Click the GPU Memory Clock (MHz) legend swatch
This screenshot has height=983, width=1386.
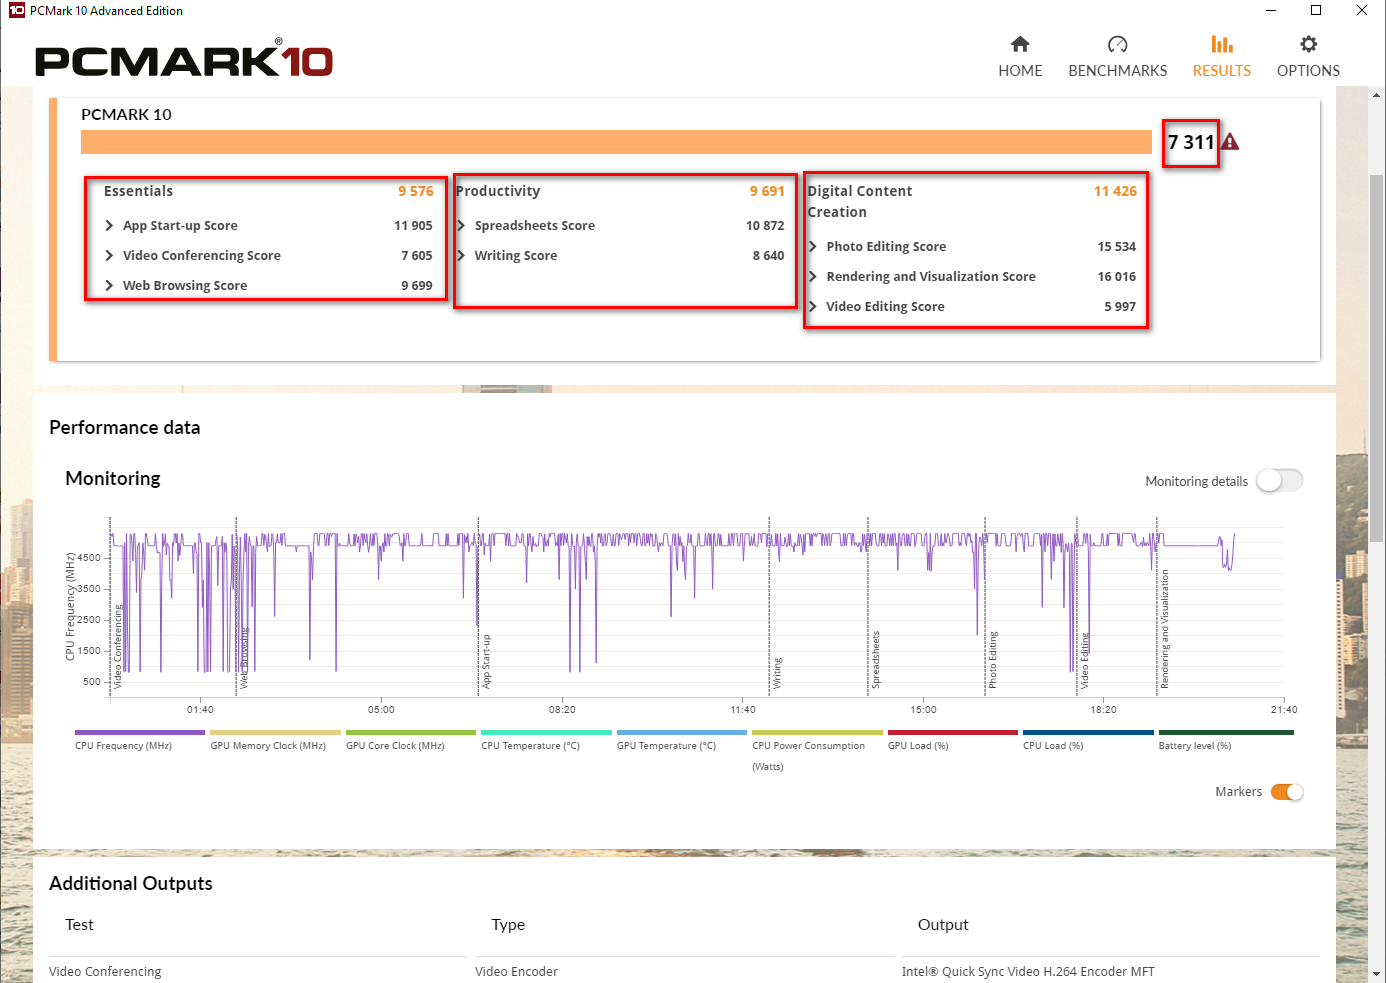tap(275, 732)
